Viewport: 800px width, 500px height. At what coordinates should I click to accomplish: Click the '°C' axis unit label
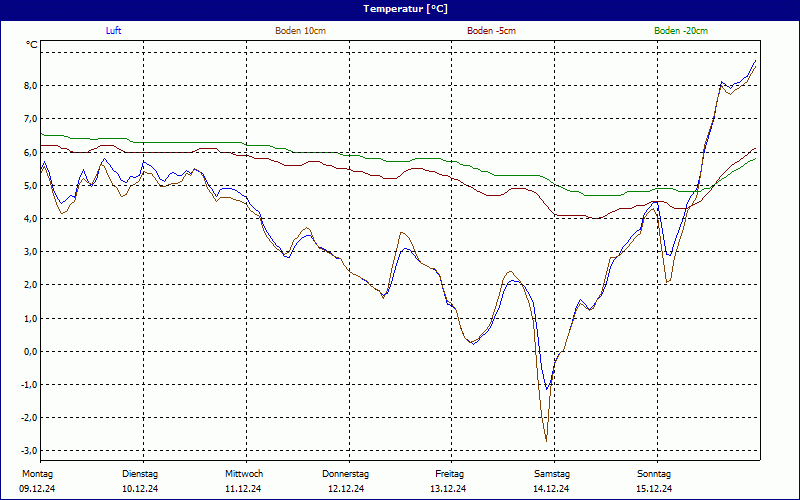point(32,45)
